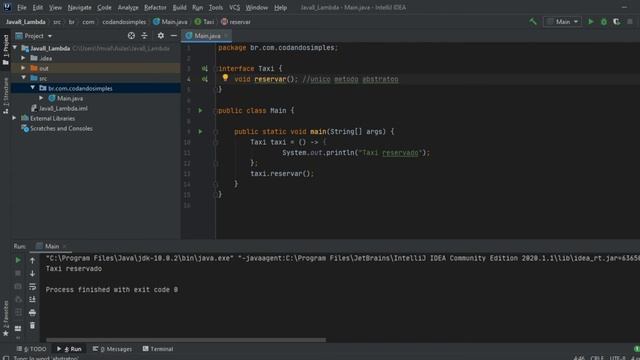The height and width of the screenshot is (360, 640).
Task: Collapse the src folder
Action: [x=23, y=78]
